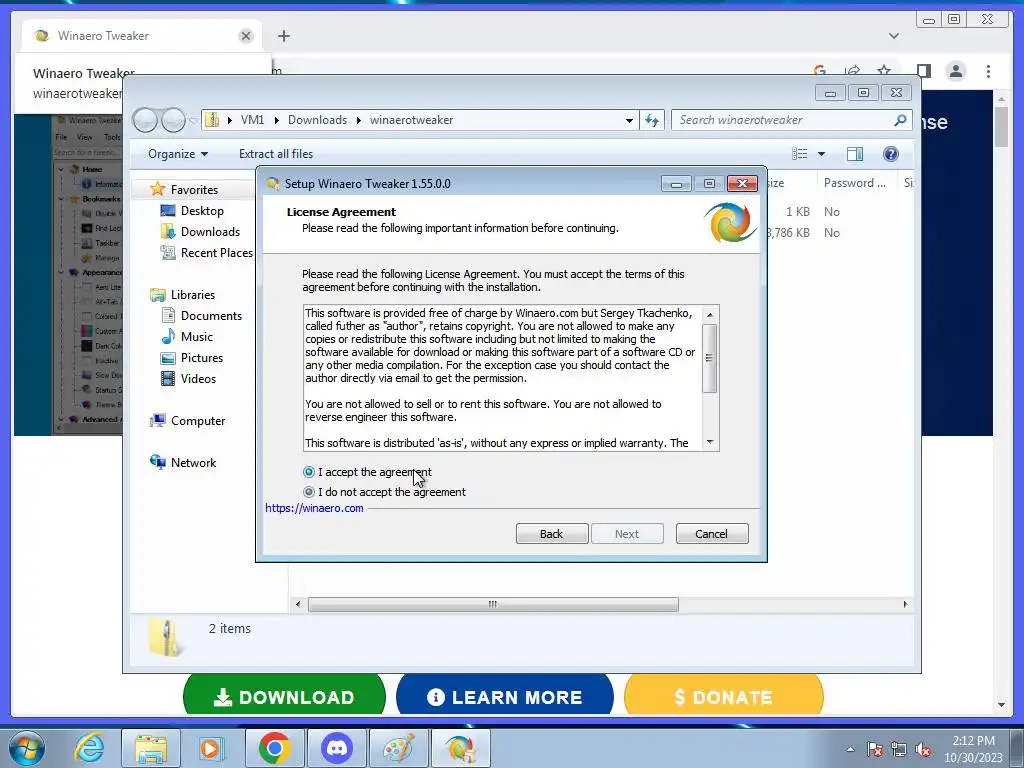The image size is (1024, 768).
Task: Open Chrome side panel icon
Action: coord(923,71)
